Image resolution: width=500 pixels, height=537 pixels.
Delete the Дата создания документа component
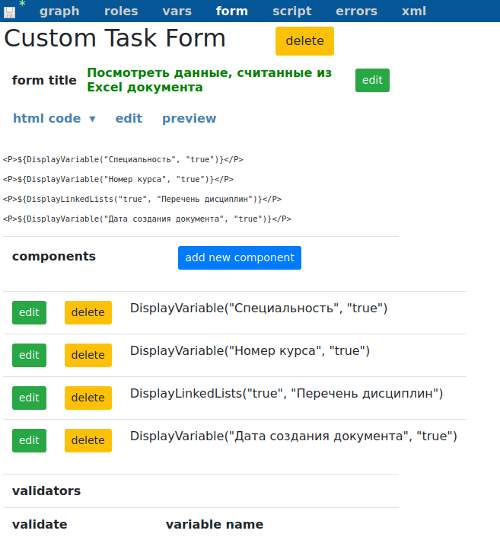click(x=88, y=440)
